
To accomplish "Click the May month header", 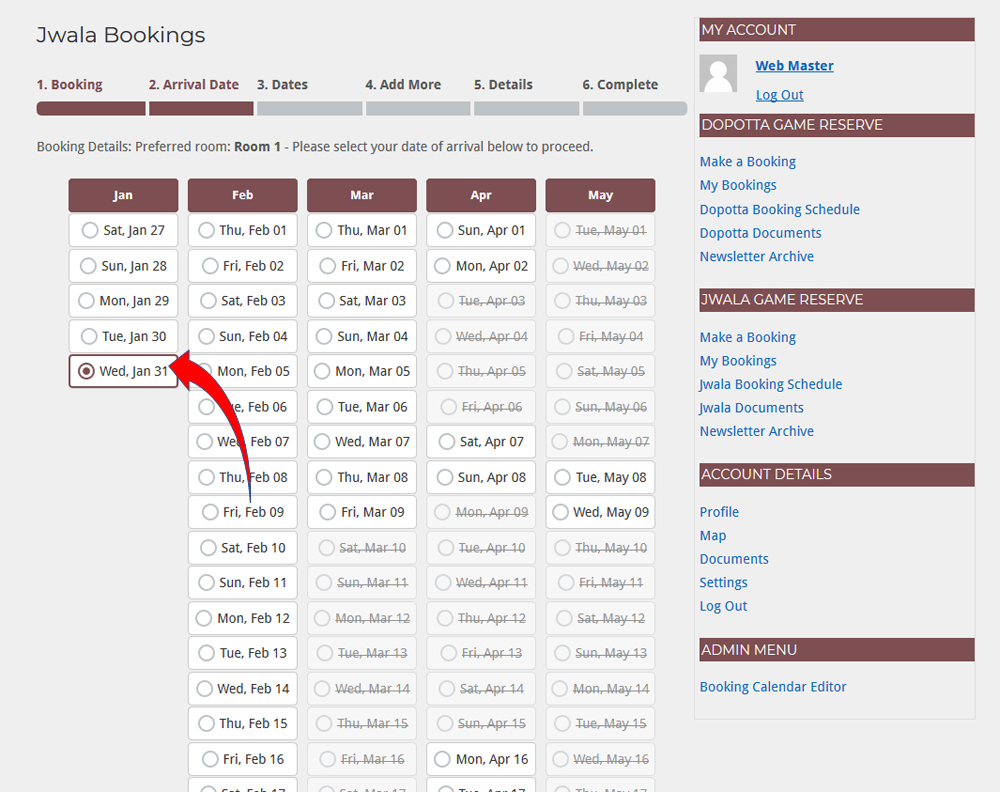I will click(600, 195).
